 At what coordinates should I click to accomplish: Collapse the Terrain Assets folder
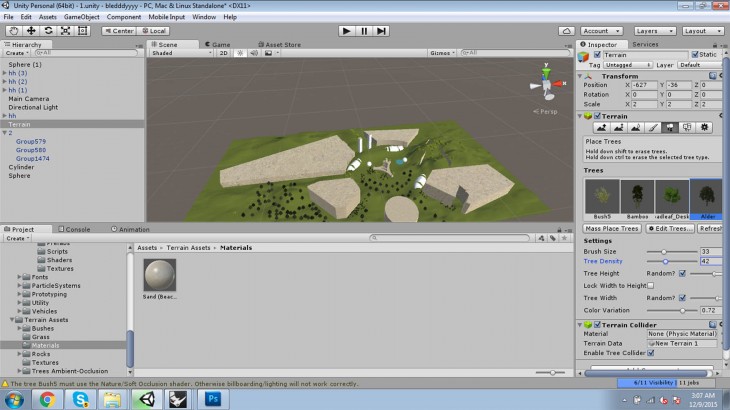pos(13,319)
